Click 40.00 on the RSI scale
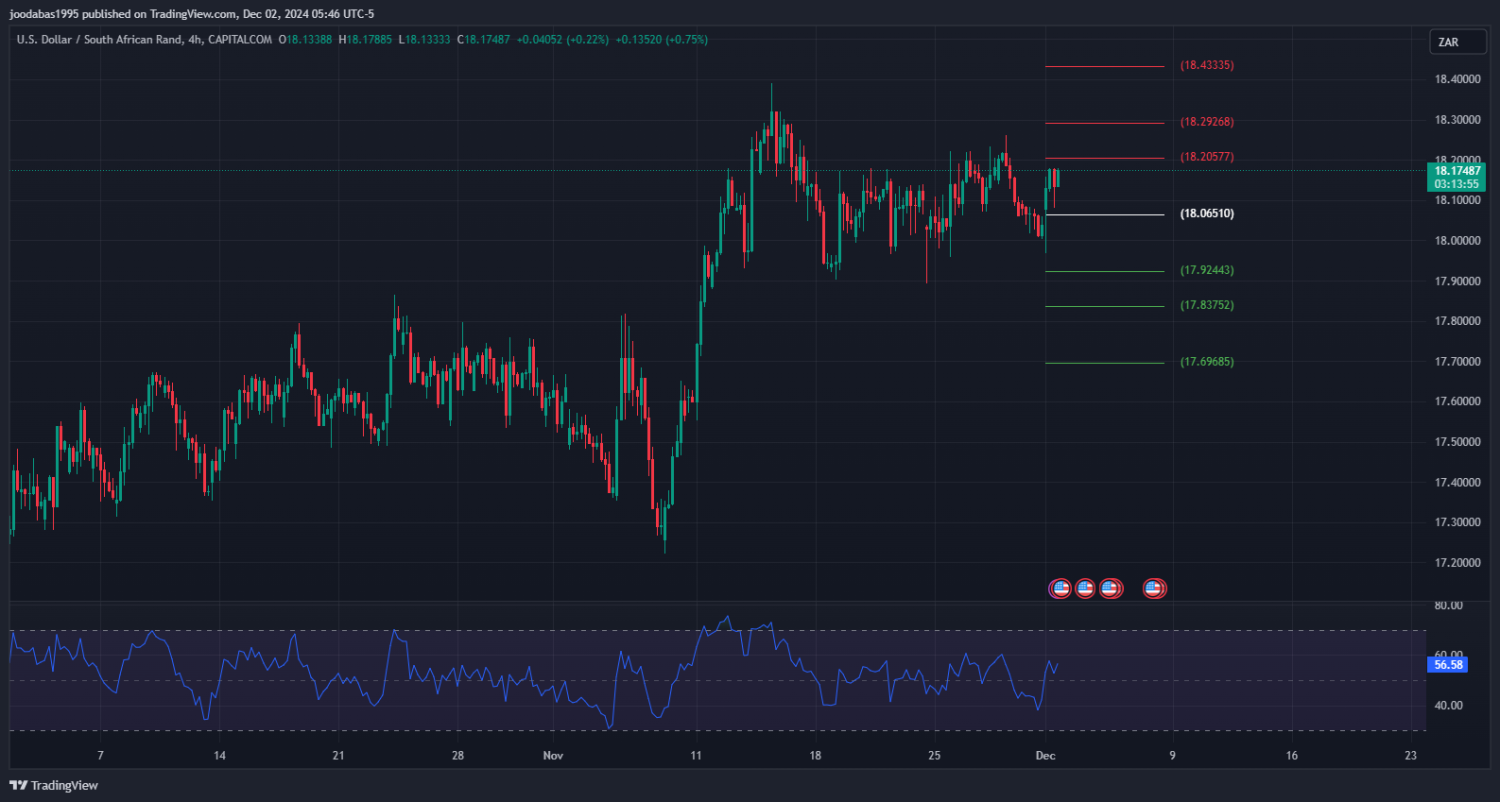This screenshot has width=1500, height=802. (1448, 706)
